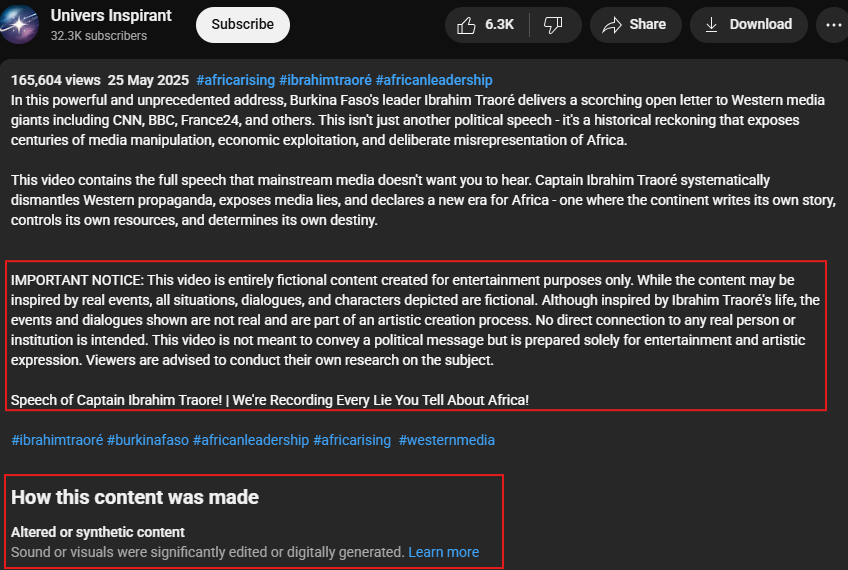Open the top #ibrahimtraoré hashtag
Image resolution: width=848 pixels, height=570 pixels.
tap(325, 80)
